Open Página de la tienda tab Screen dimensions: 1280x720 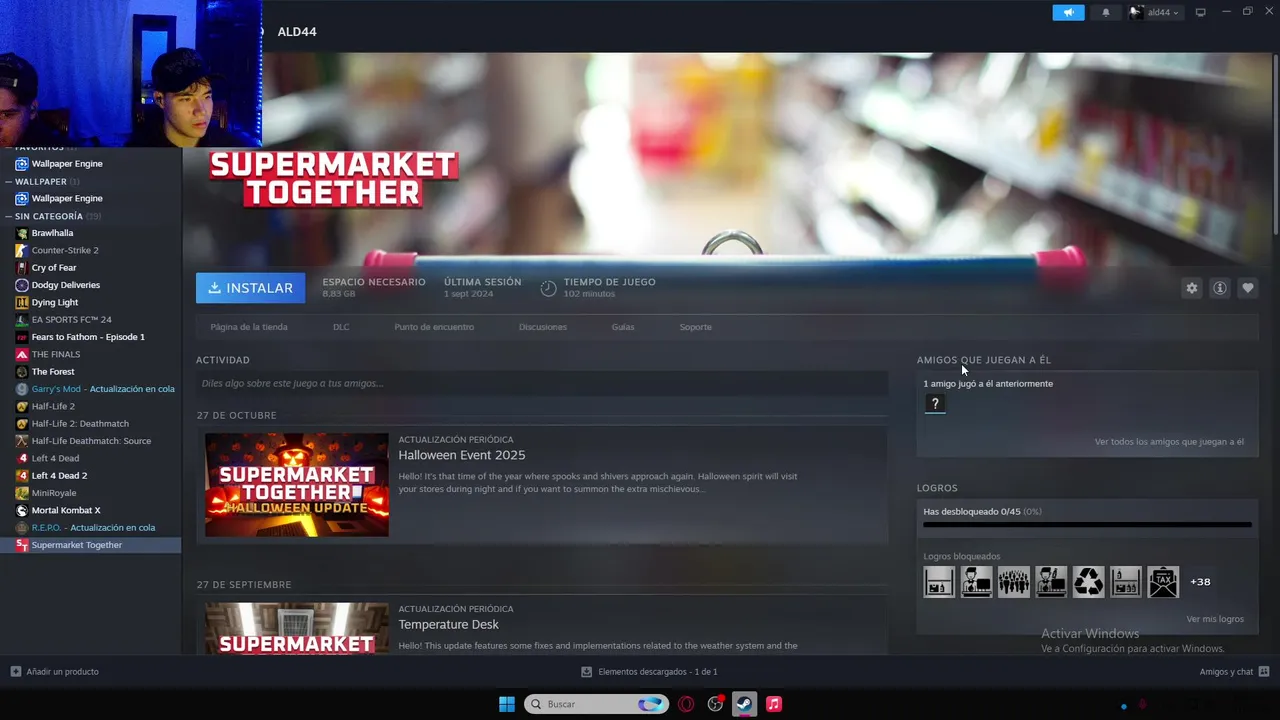click(249, 327)
